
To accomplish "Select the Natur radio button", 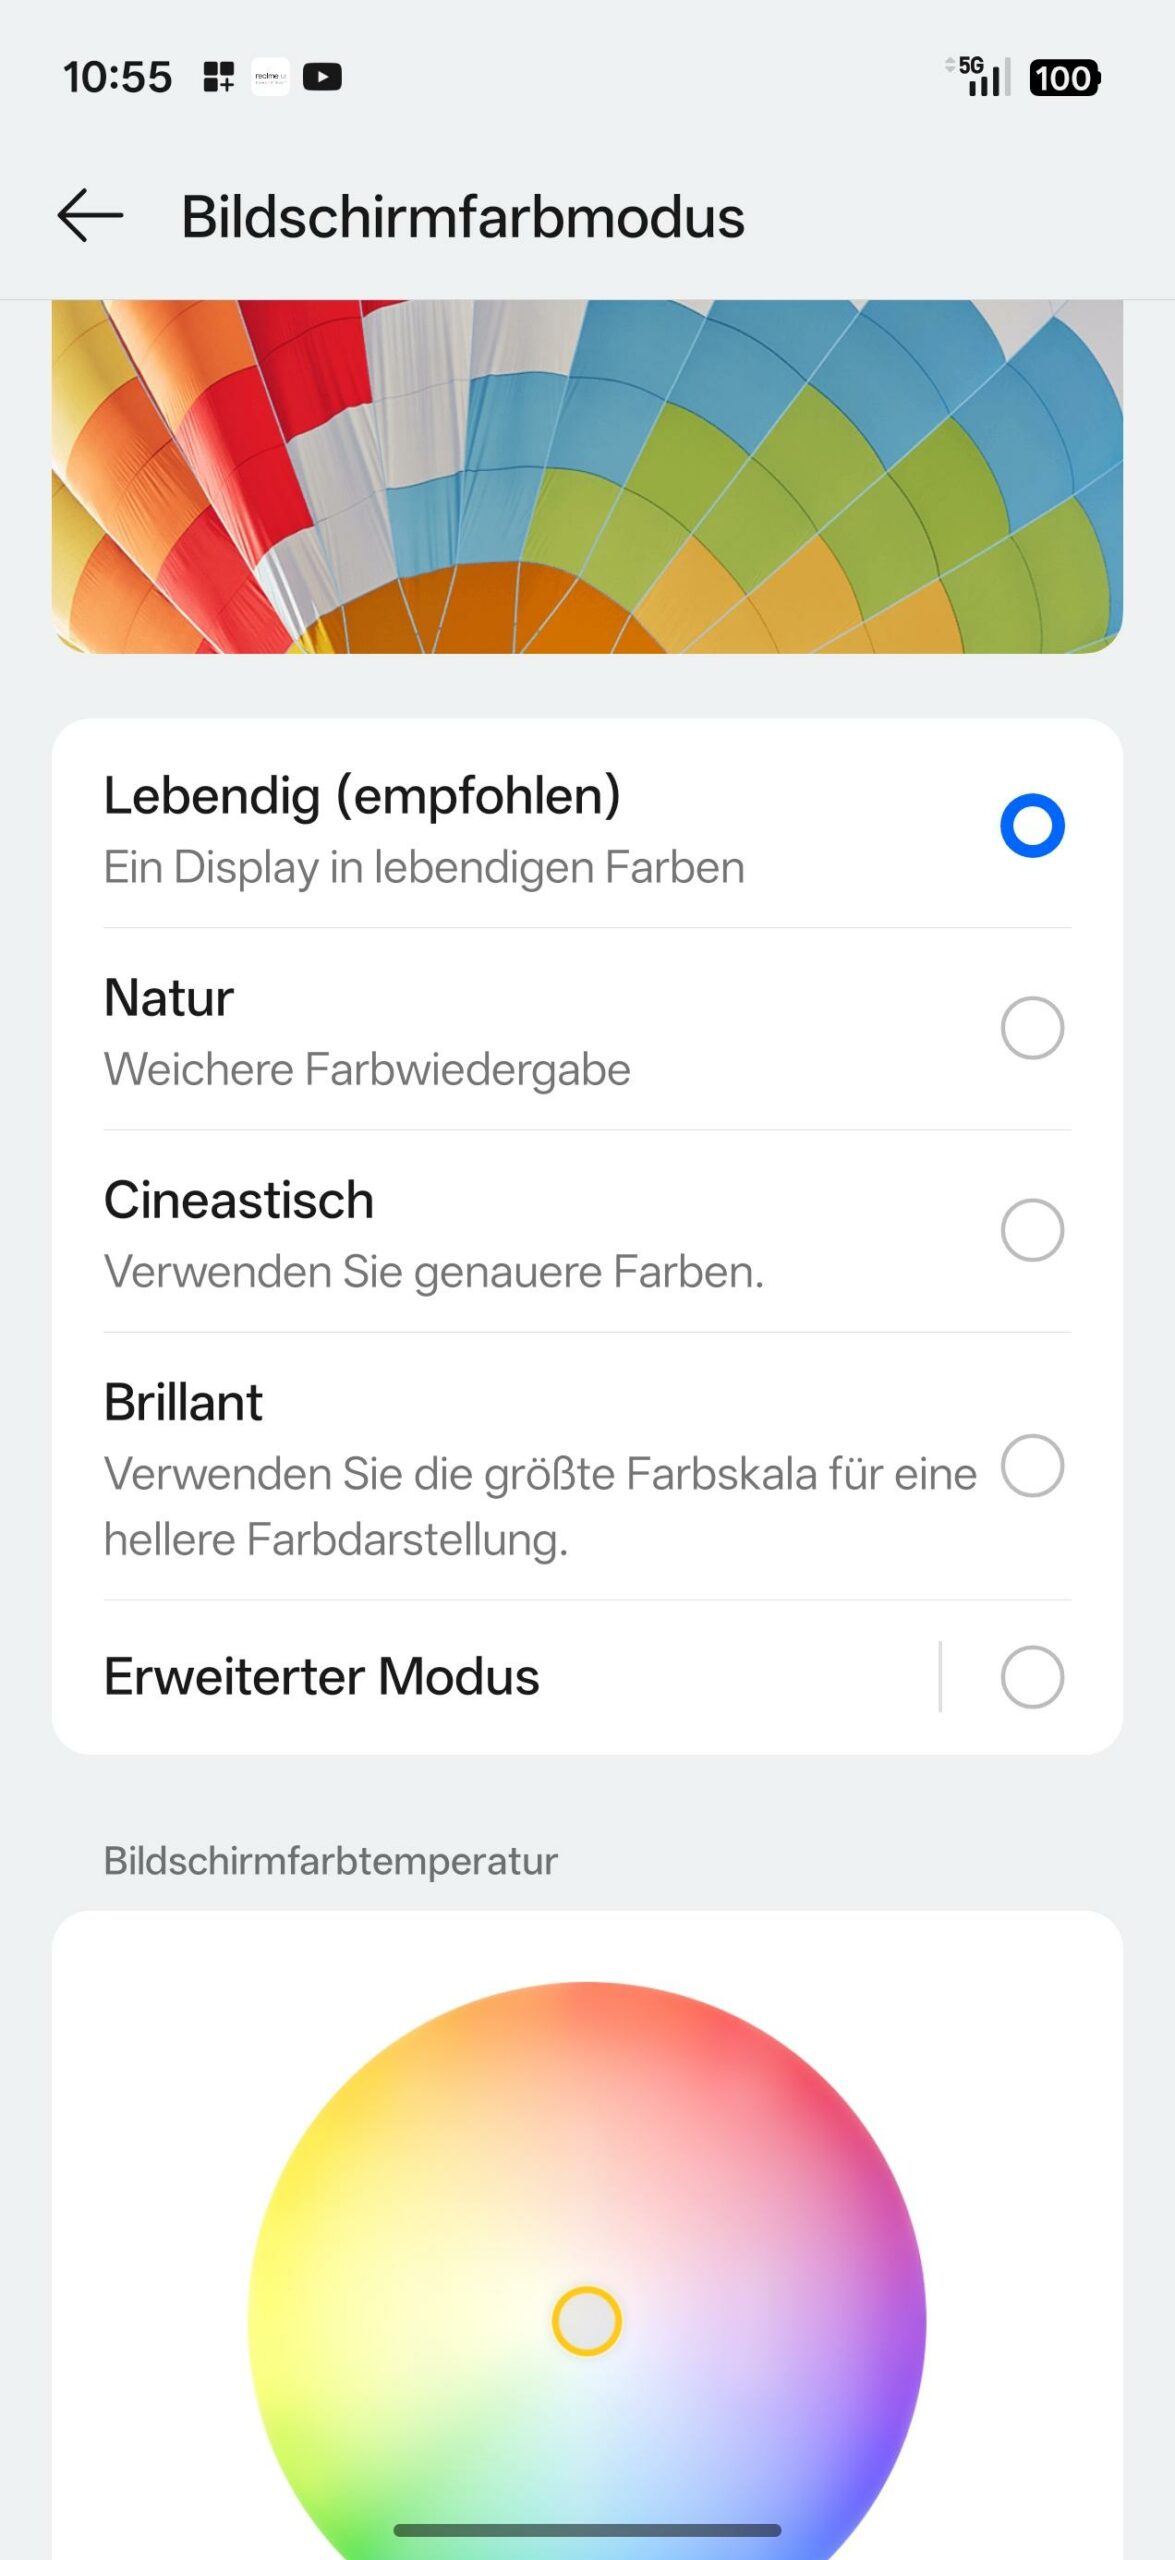I will pos(1032,1028).
